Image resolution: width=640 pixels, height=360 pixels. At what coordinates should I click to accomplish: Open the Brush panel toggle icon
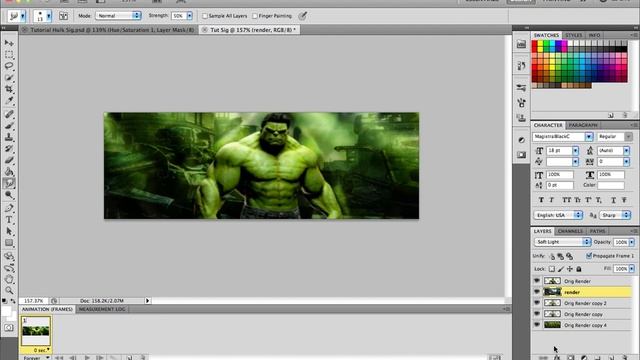coord(63,16)
